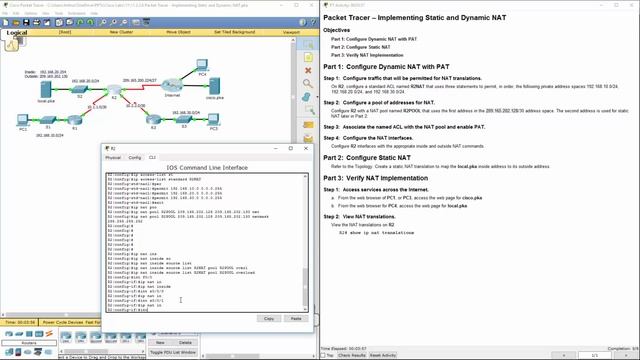Click the Reset Activity button
Screen dimensions: 640x360
point(383,356)
